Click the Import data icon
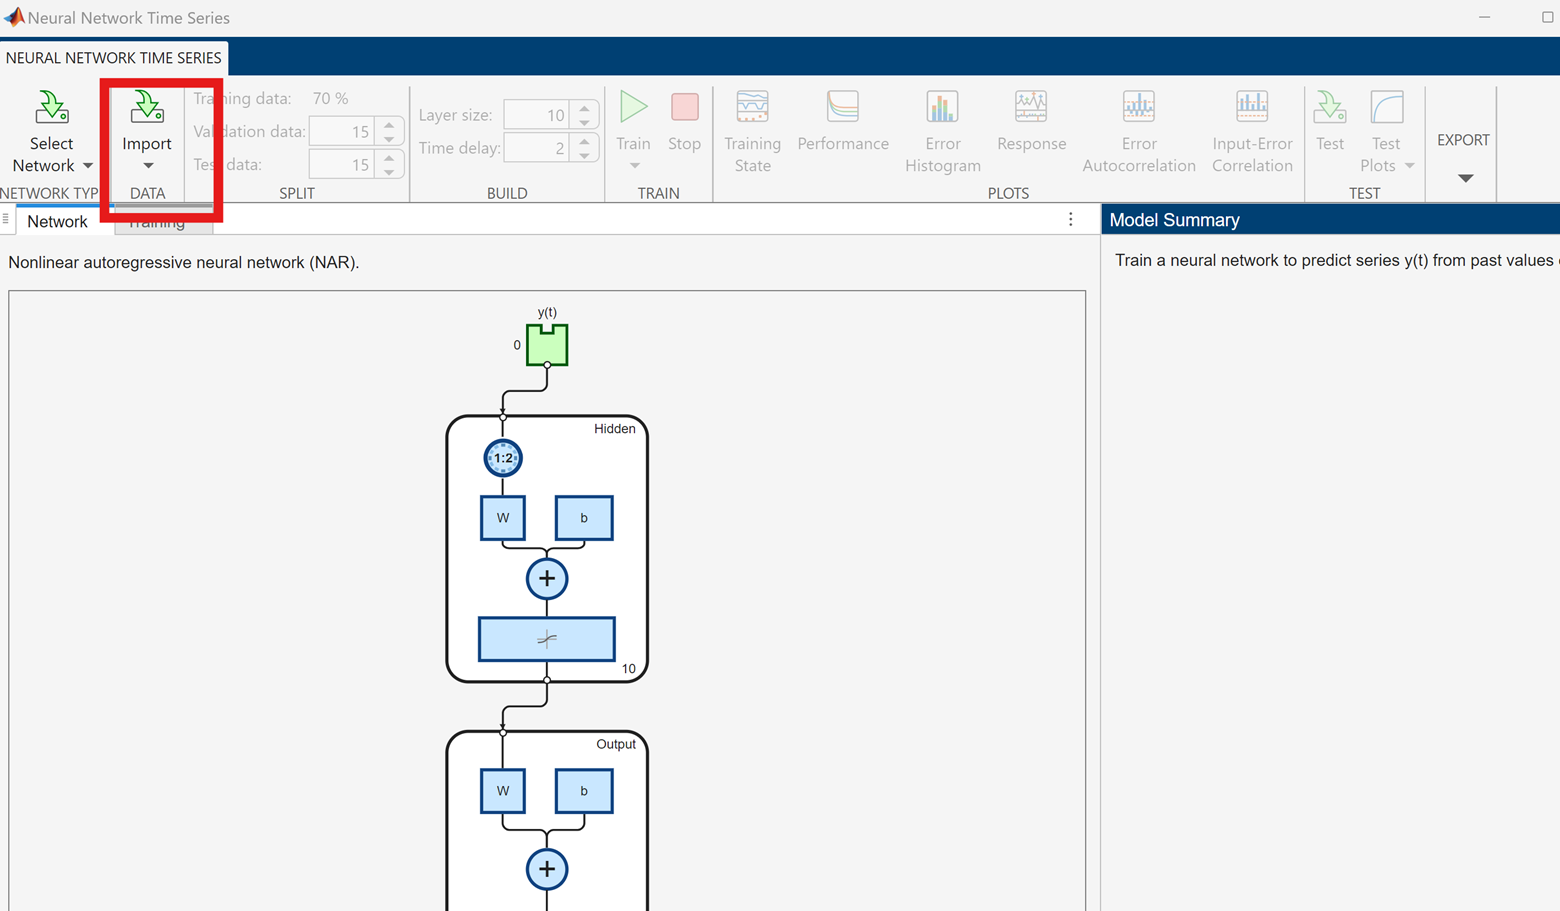Image resolution: width=1560 pixels, height=911 pixels. pos(147,108)
